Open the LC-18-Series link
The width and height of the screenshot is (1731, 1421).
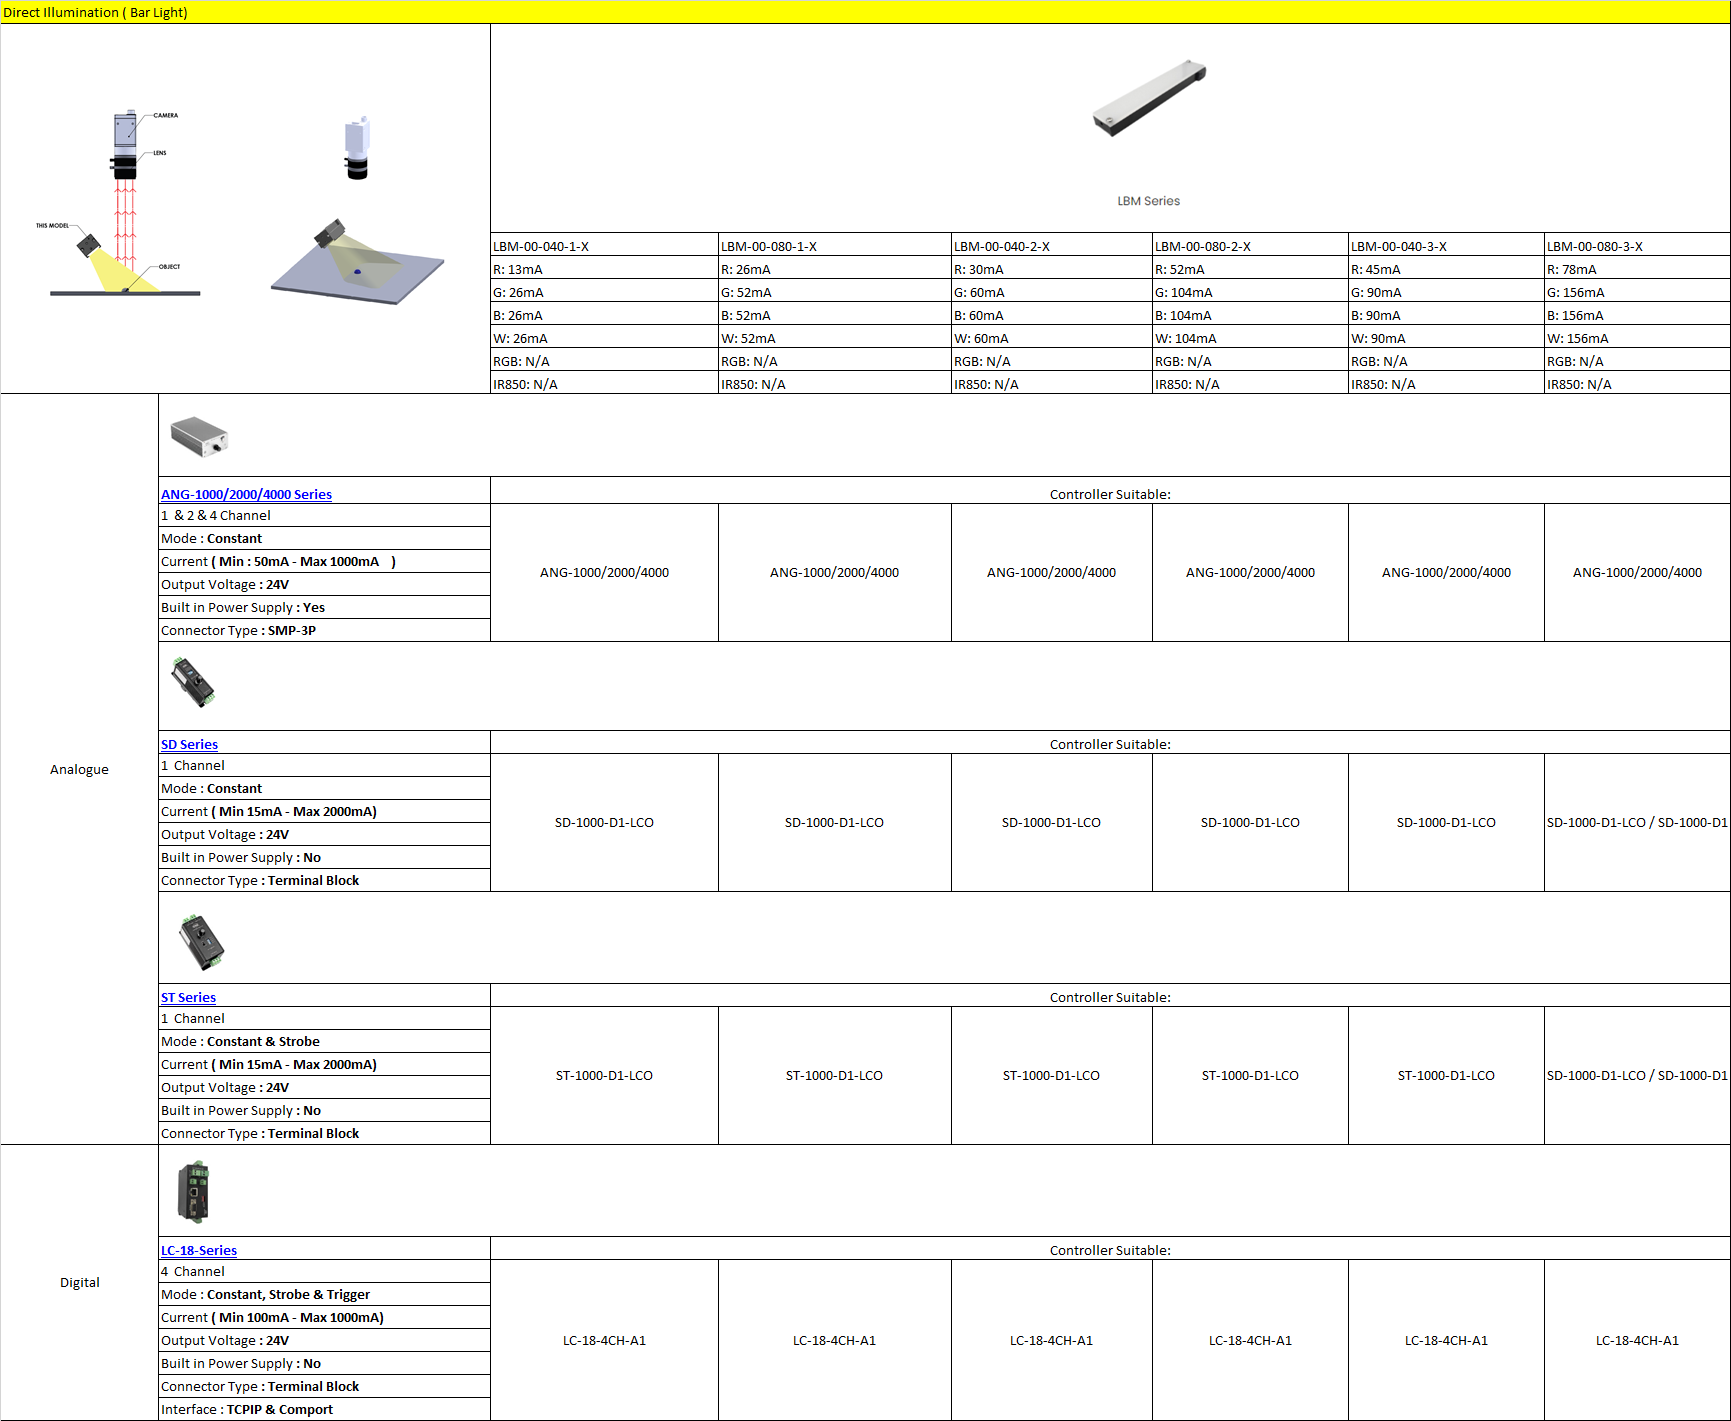click(199, 1250)
